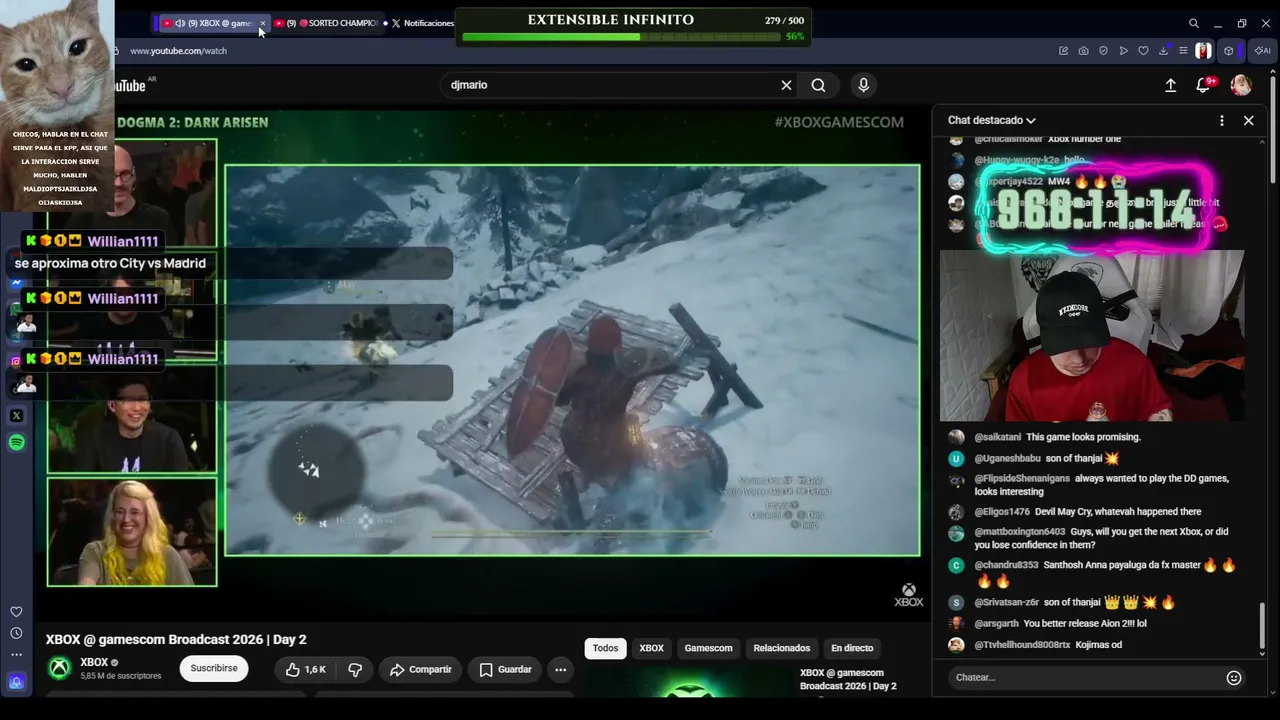
Task: Clear the djmario search text
Action: coord(786,85)
